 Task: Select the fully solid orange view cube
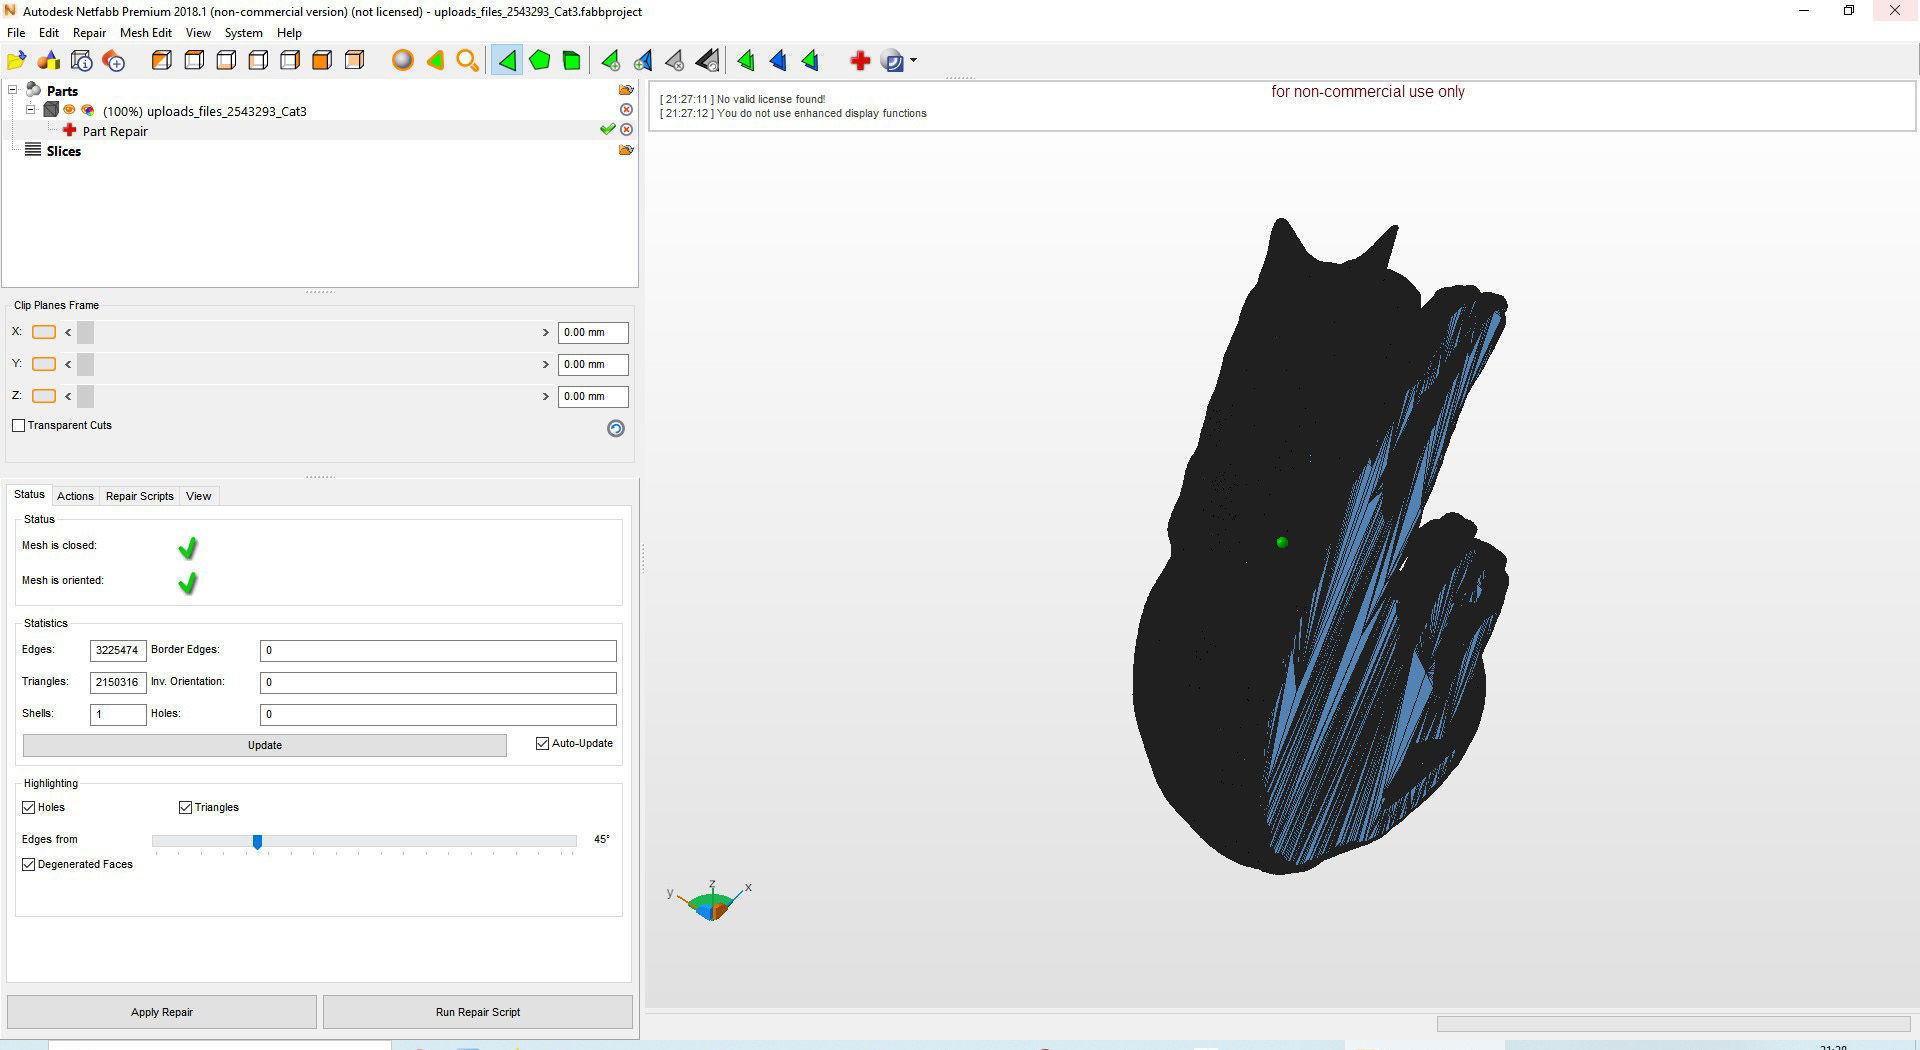(x=322, y=61)
